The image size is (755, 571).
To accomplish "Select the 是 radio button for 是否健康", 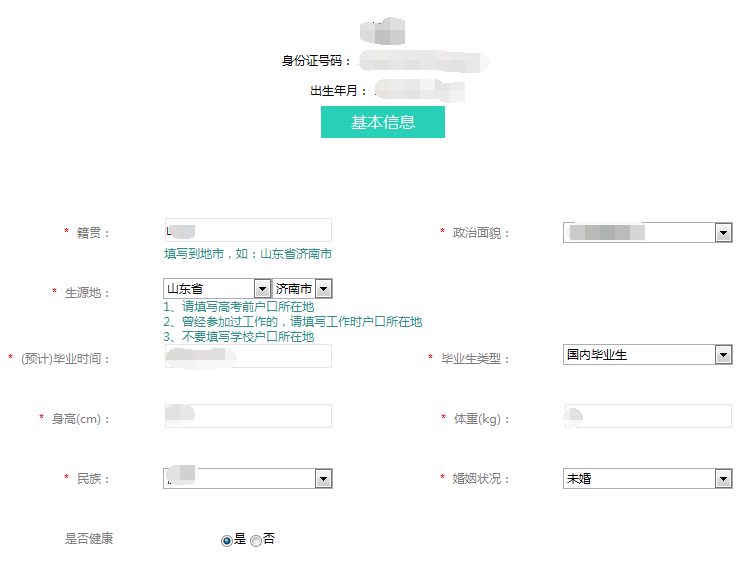I will coord(227,540).
